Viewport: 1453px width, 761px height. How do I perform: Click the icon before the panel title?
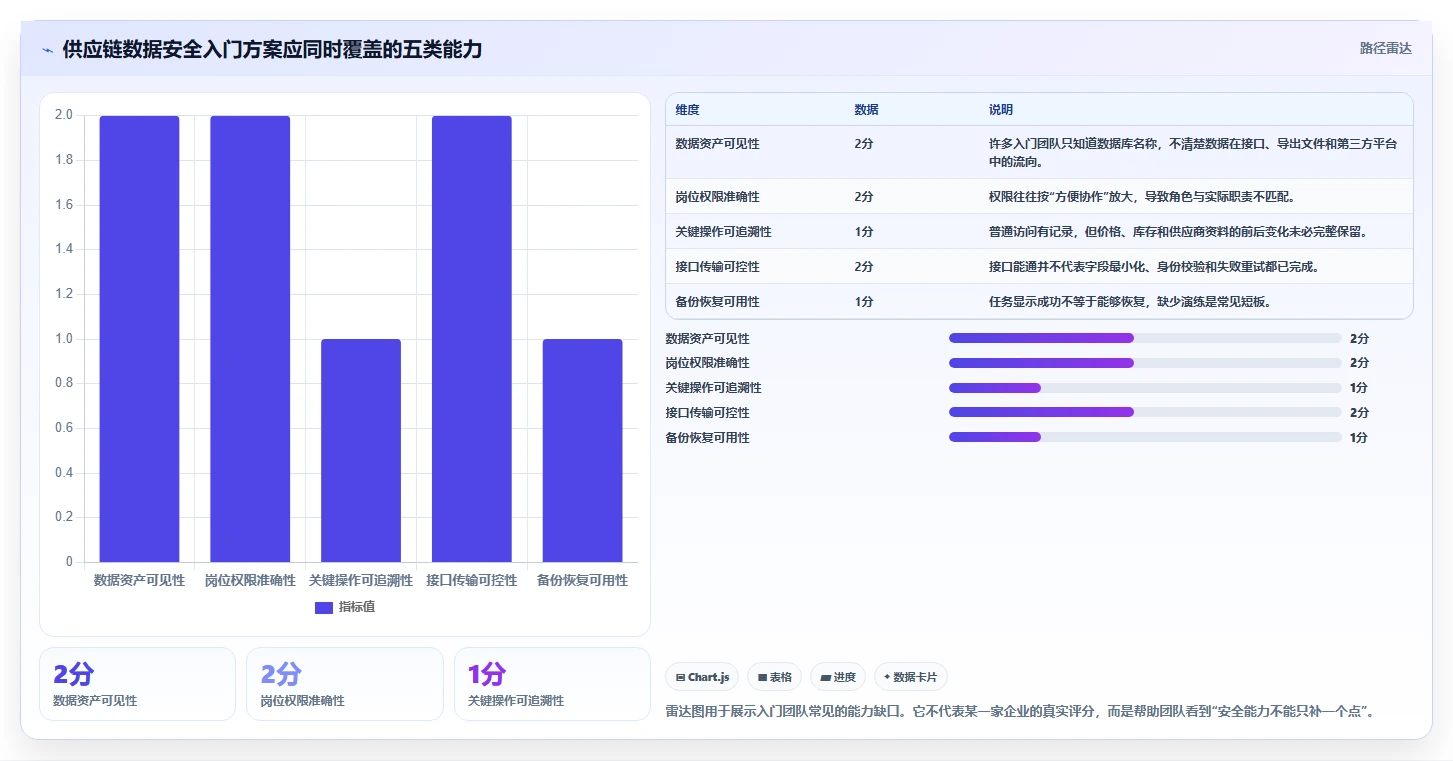click(47, 50)
